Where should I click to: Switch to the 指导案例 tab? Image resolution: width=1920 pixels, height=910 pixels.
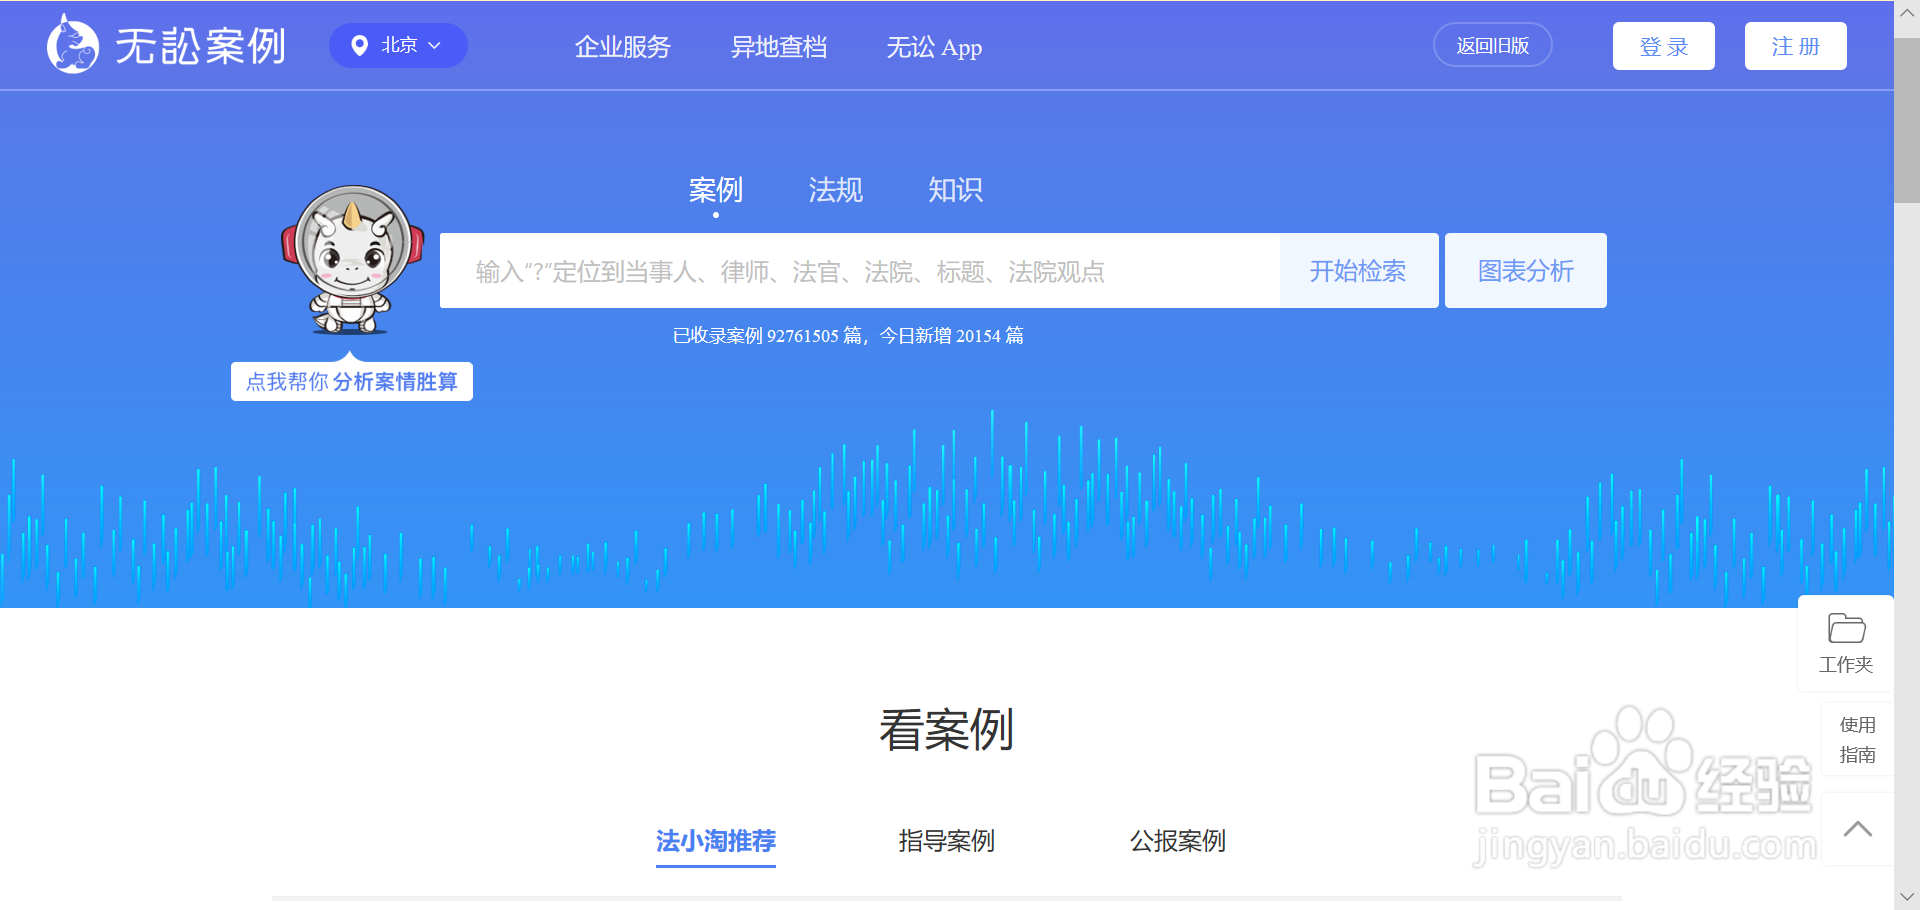click(946, 841)
